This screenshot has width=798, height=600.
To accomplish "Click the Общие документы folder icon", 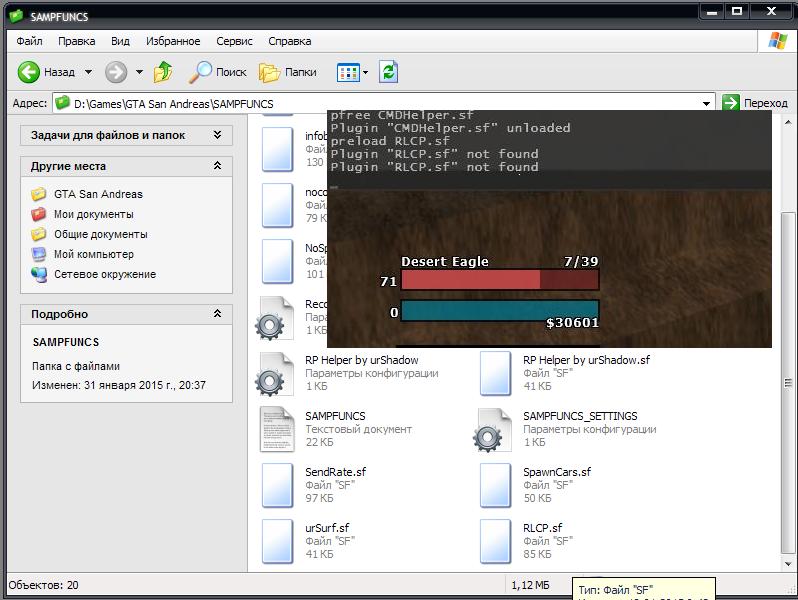I will (x=39, y=234).
